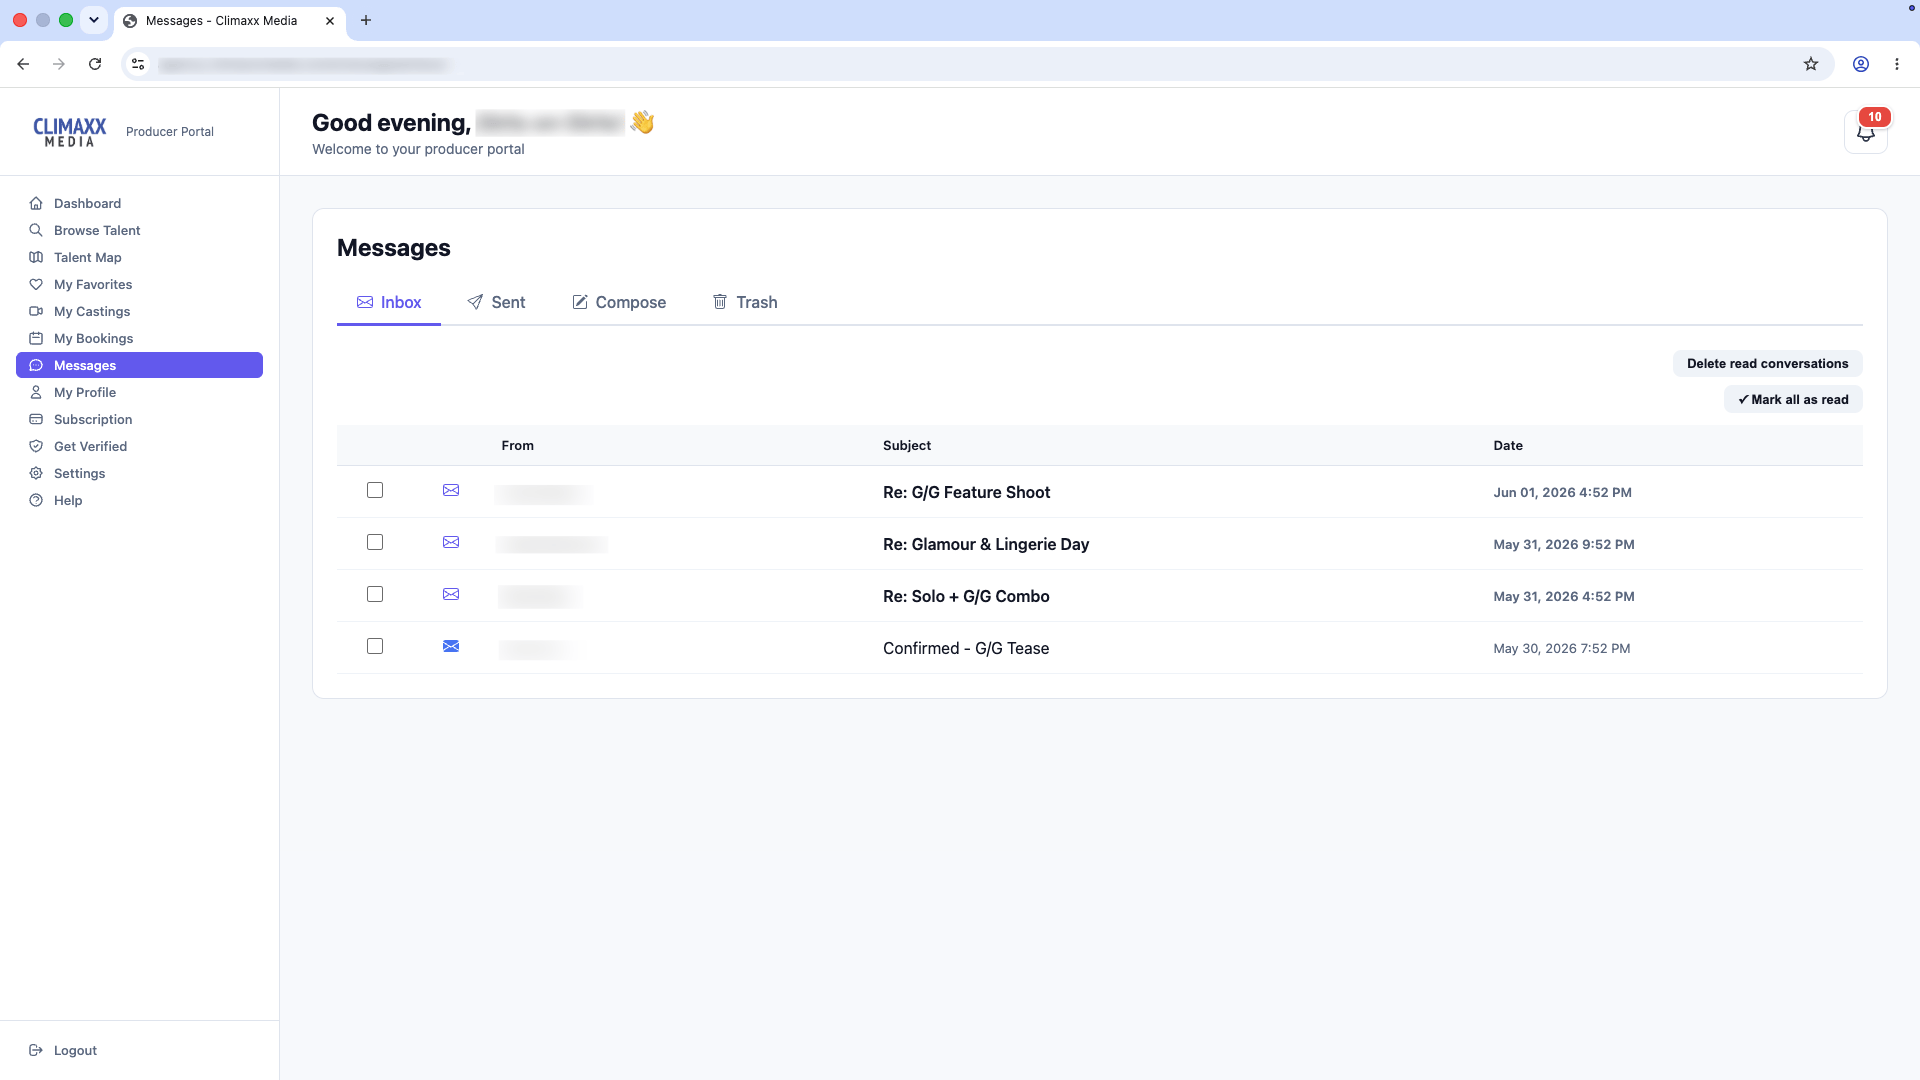Open My Profile page
This screenshot has height=1080, width=1920.
coord(139,392)
